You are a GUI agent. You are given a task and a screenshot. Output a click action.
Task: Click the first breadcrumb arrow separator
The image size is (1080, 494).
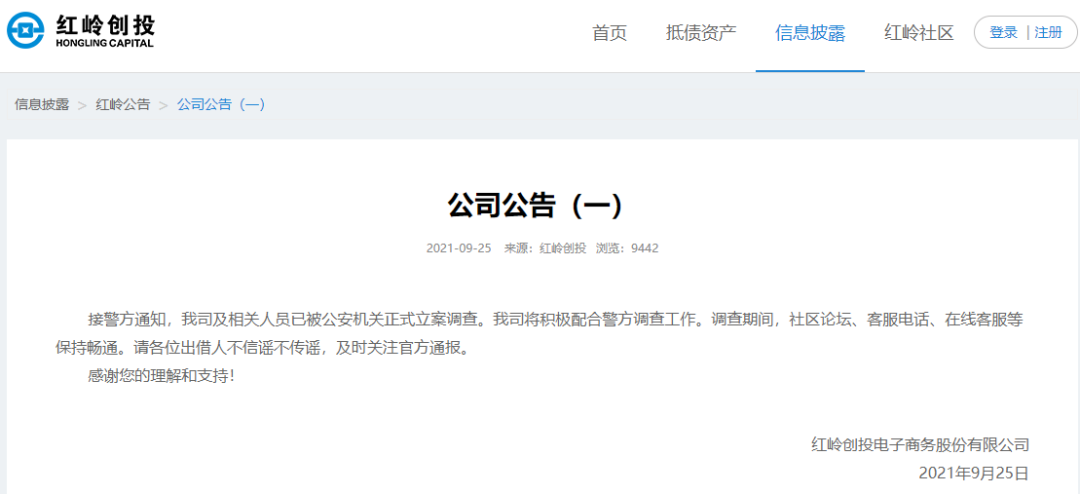pyautogui.click(x=82, y=105)
